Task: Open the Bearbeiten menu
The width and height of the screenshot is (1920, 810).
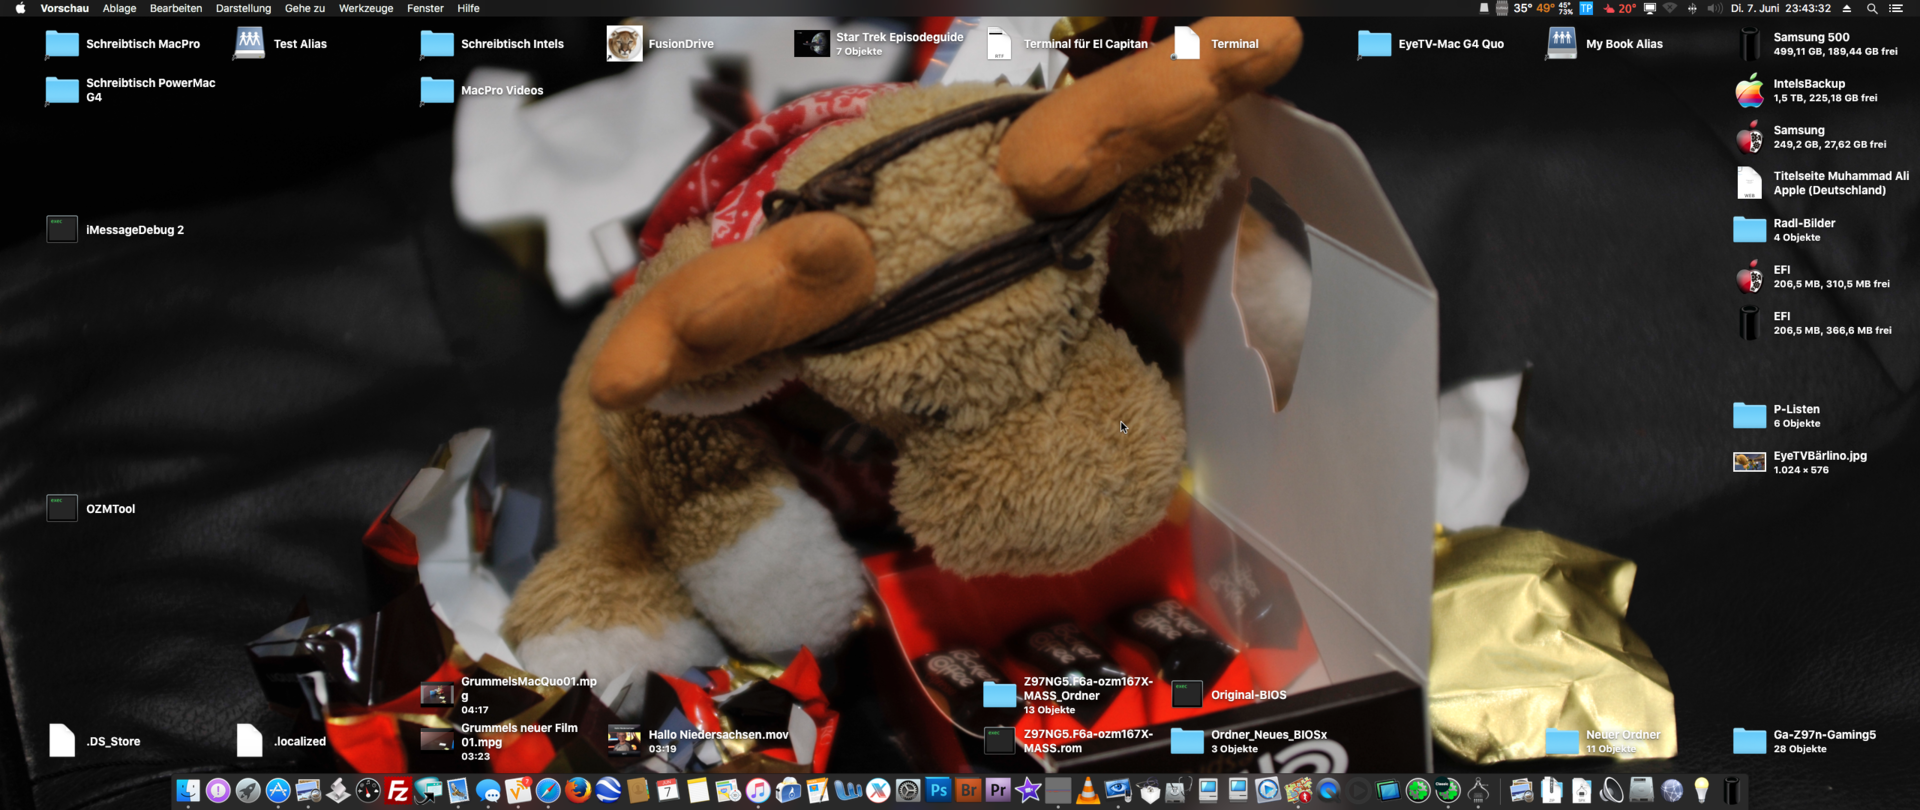Action: [176, 8]
